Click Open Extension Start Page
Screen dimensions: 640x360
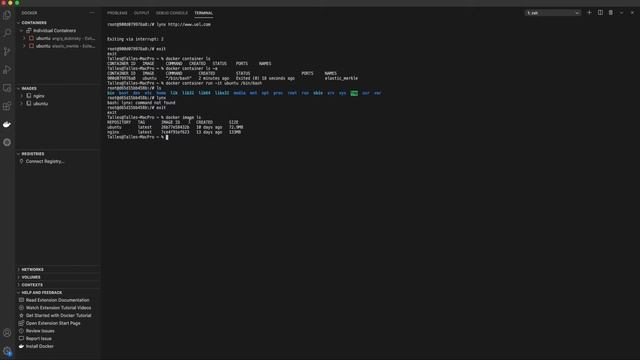click(x=53, y=323)
